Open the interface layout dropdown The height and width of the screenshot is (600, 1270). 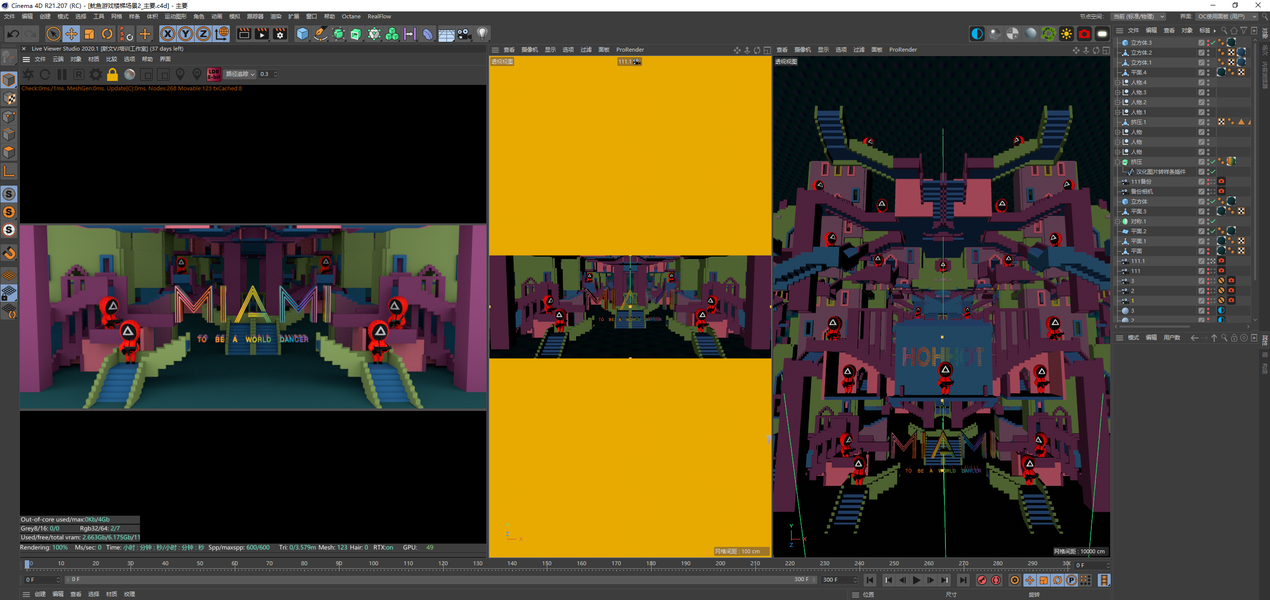click(1227, 16)
